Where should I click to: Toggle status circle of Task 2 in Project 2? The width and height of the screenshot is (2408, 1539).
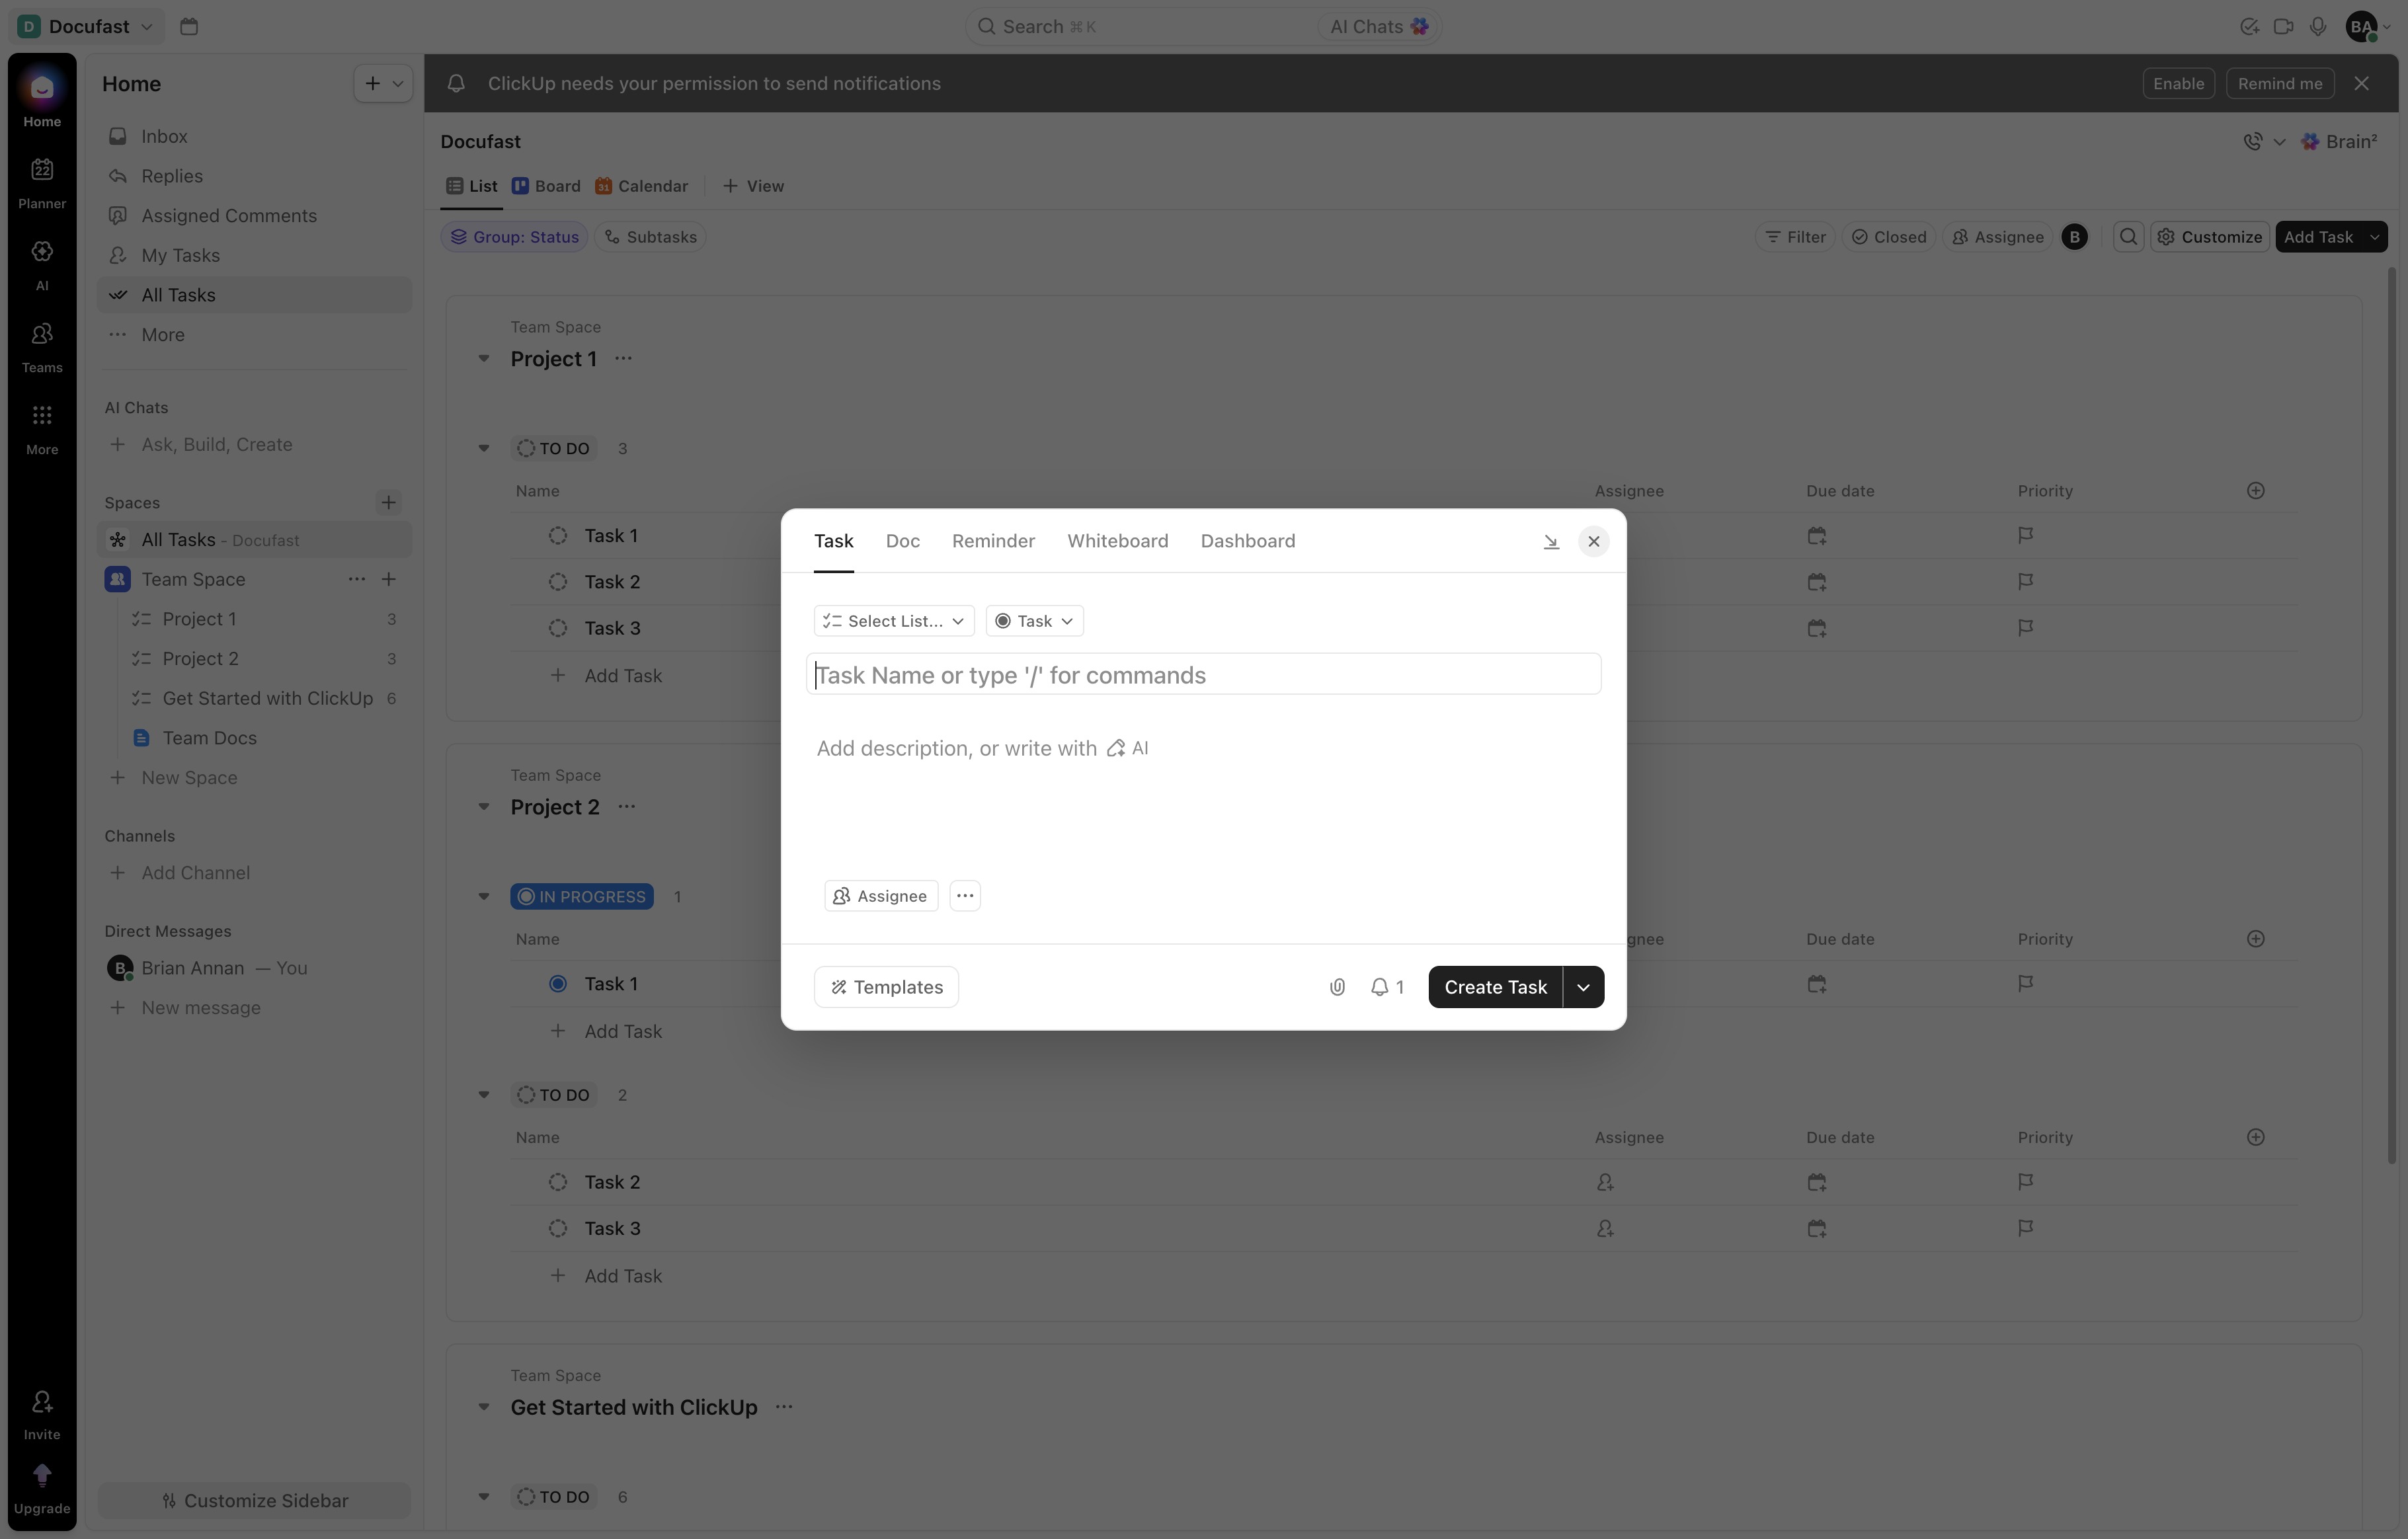[558, 1182]
